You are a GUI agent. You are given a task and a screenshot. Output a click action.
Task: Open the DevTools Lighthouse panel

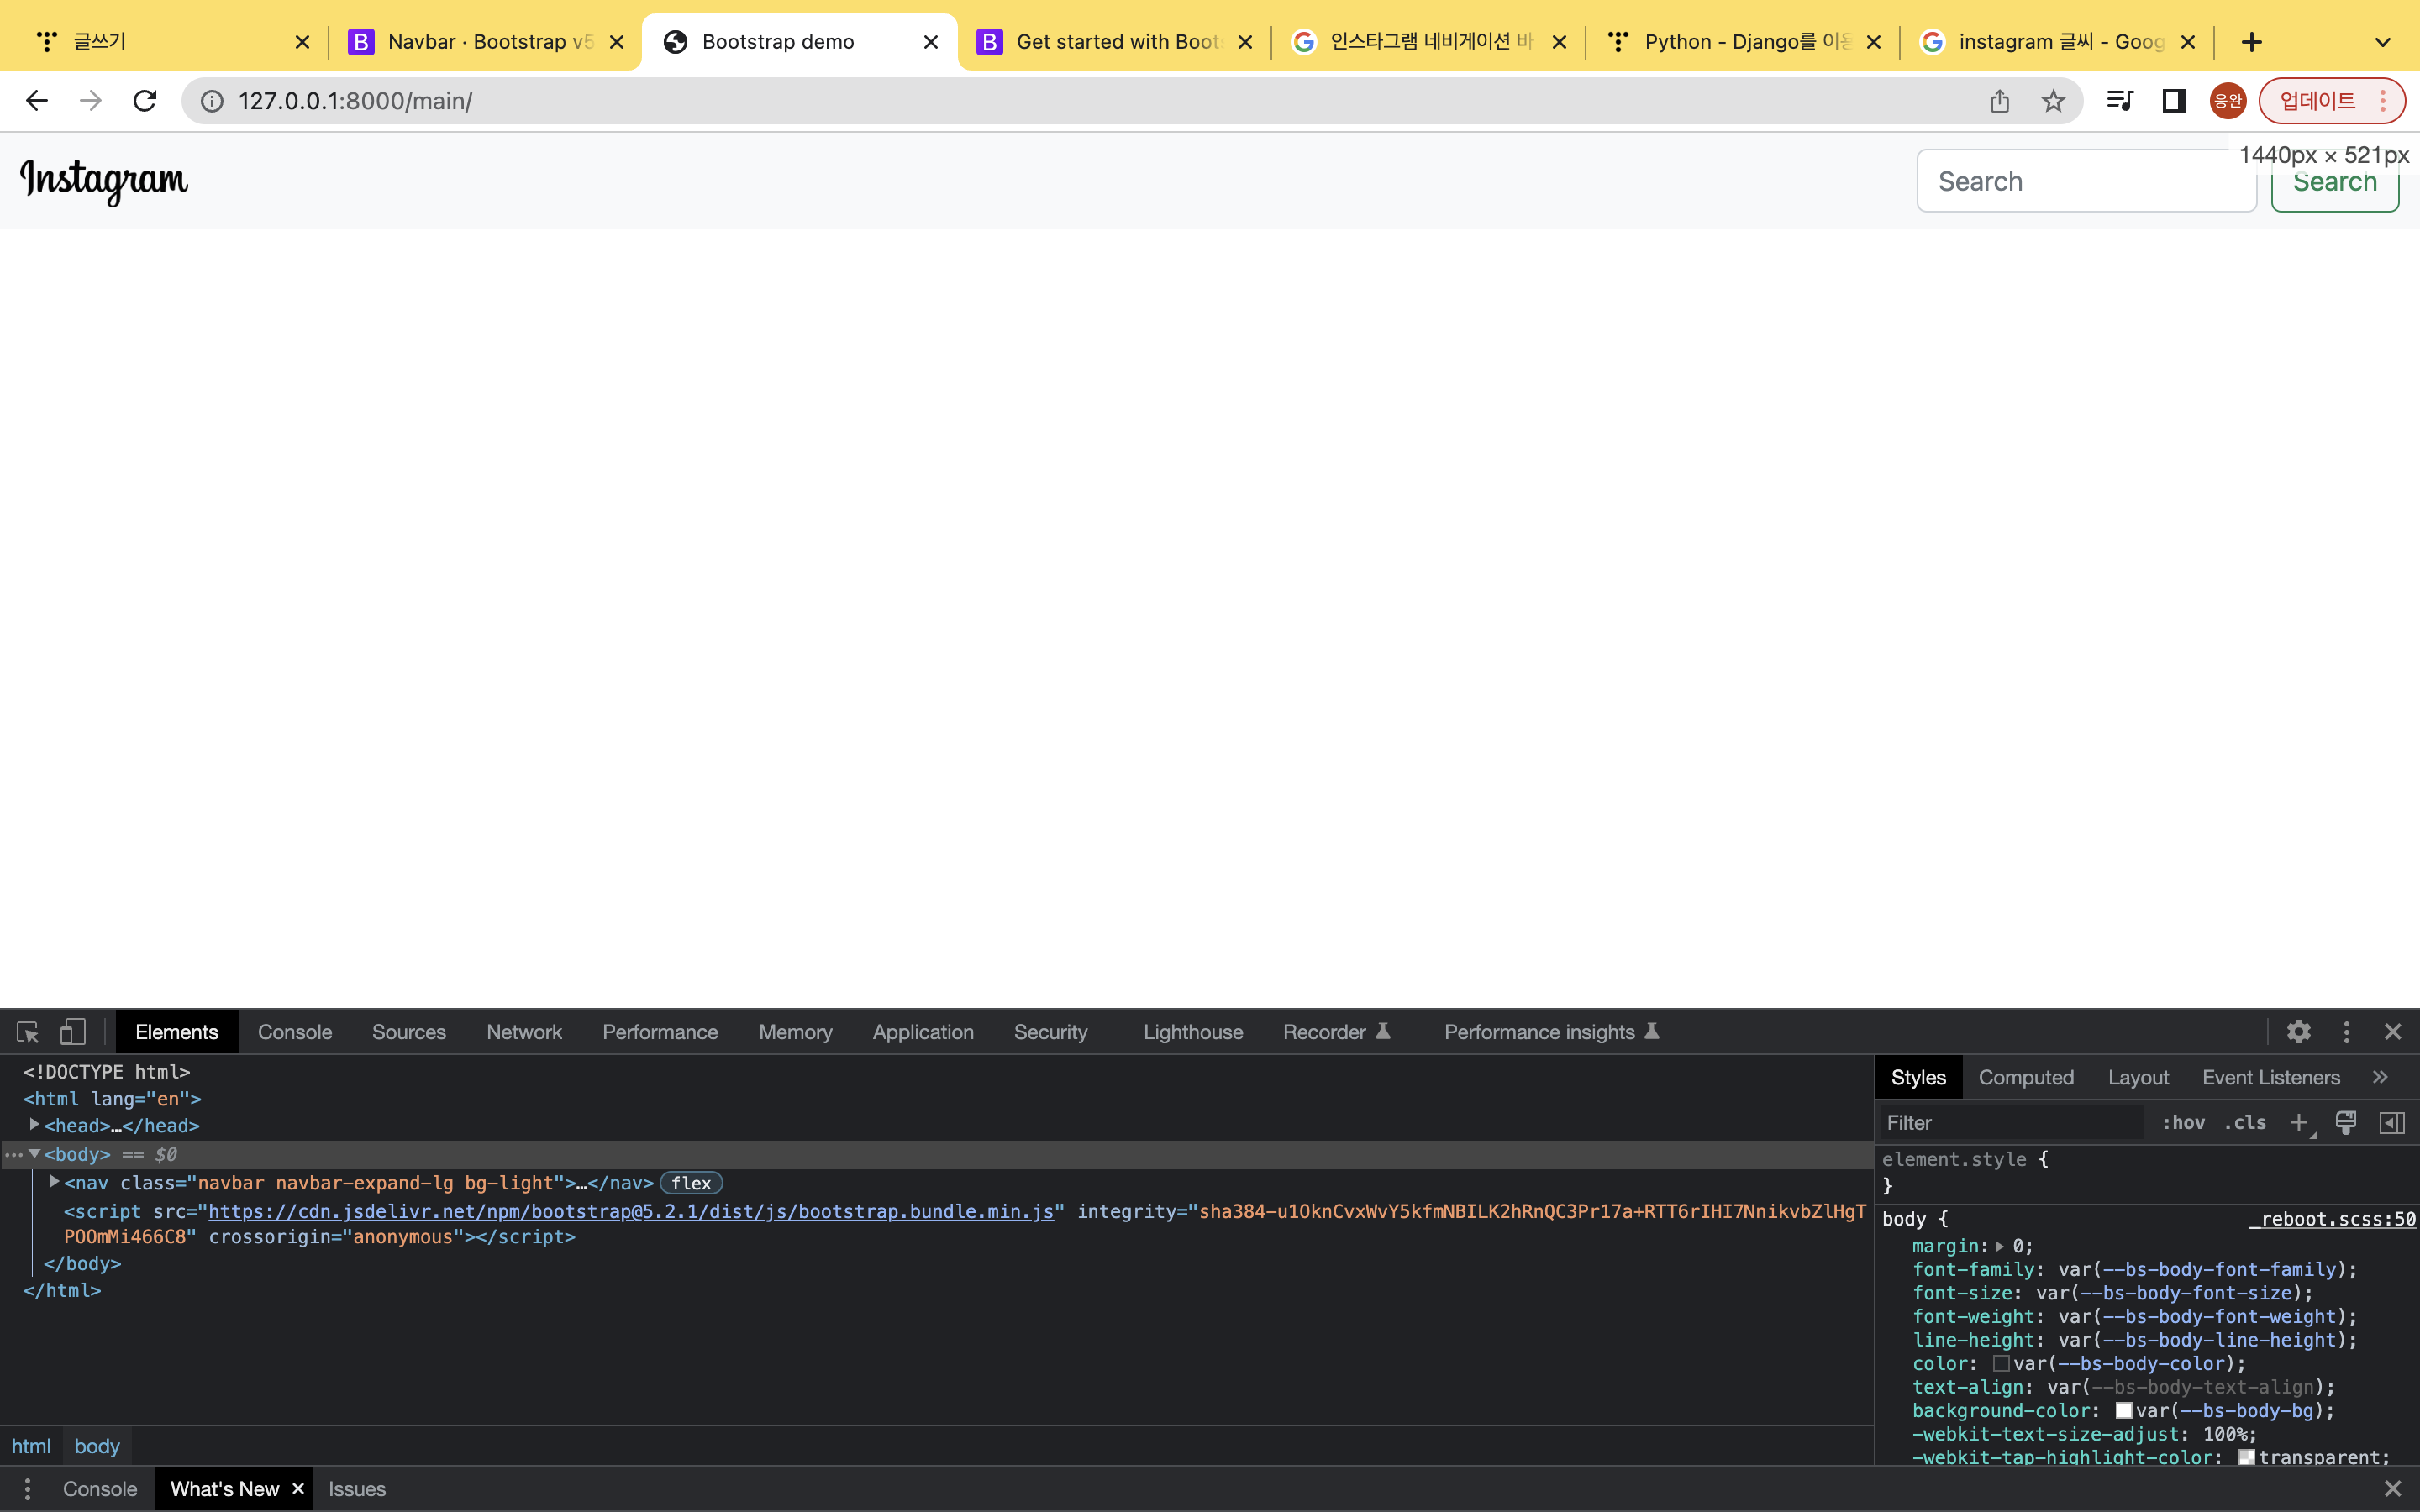click(x=1193, y=1032)
